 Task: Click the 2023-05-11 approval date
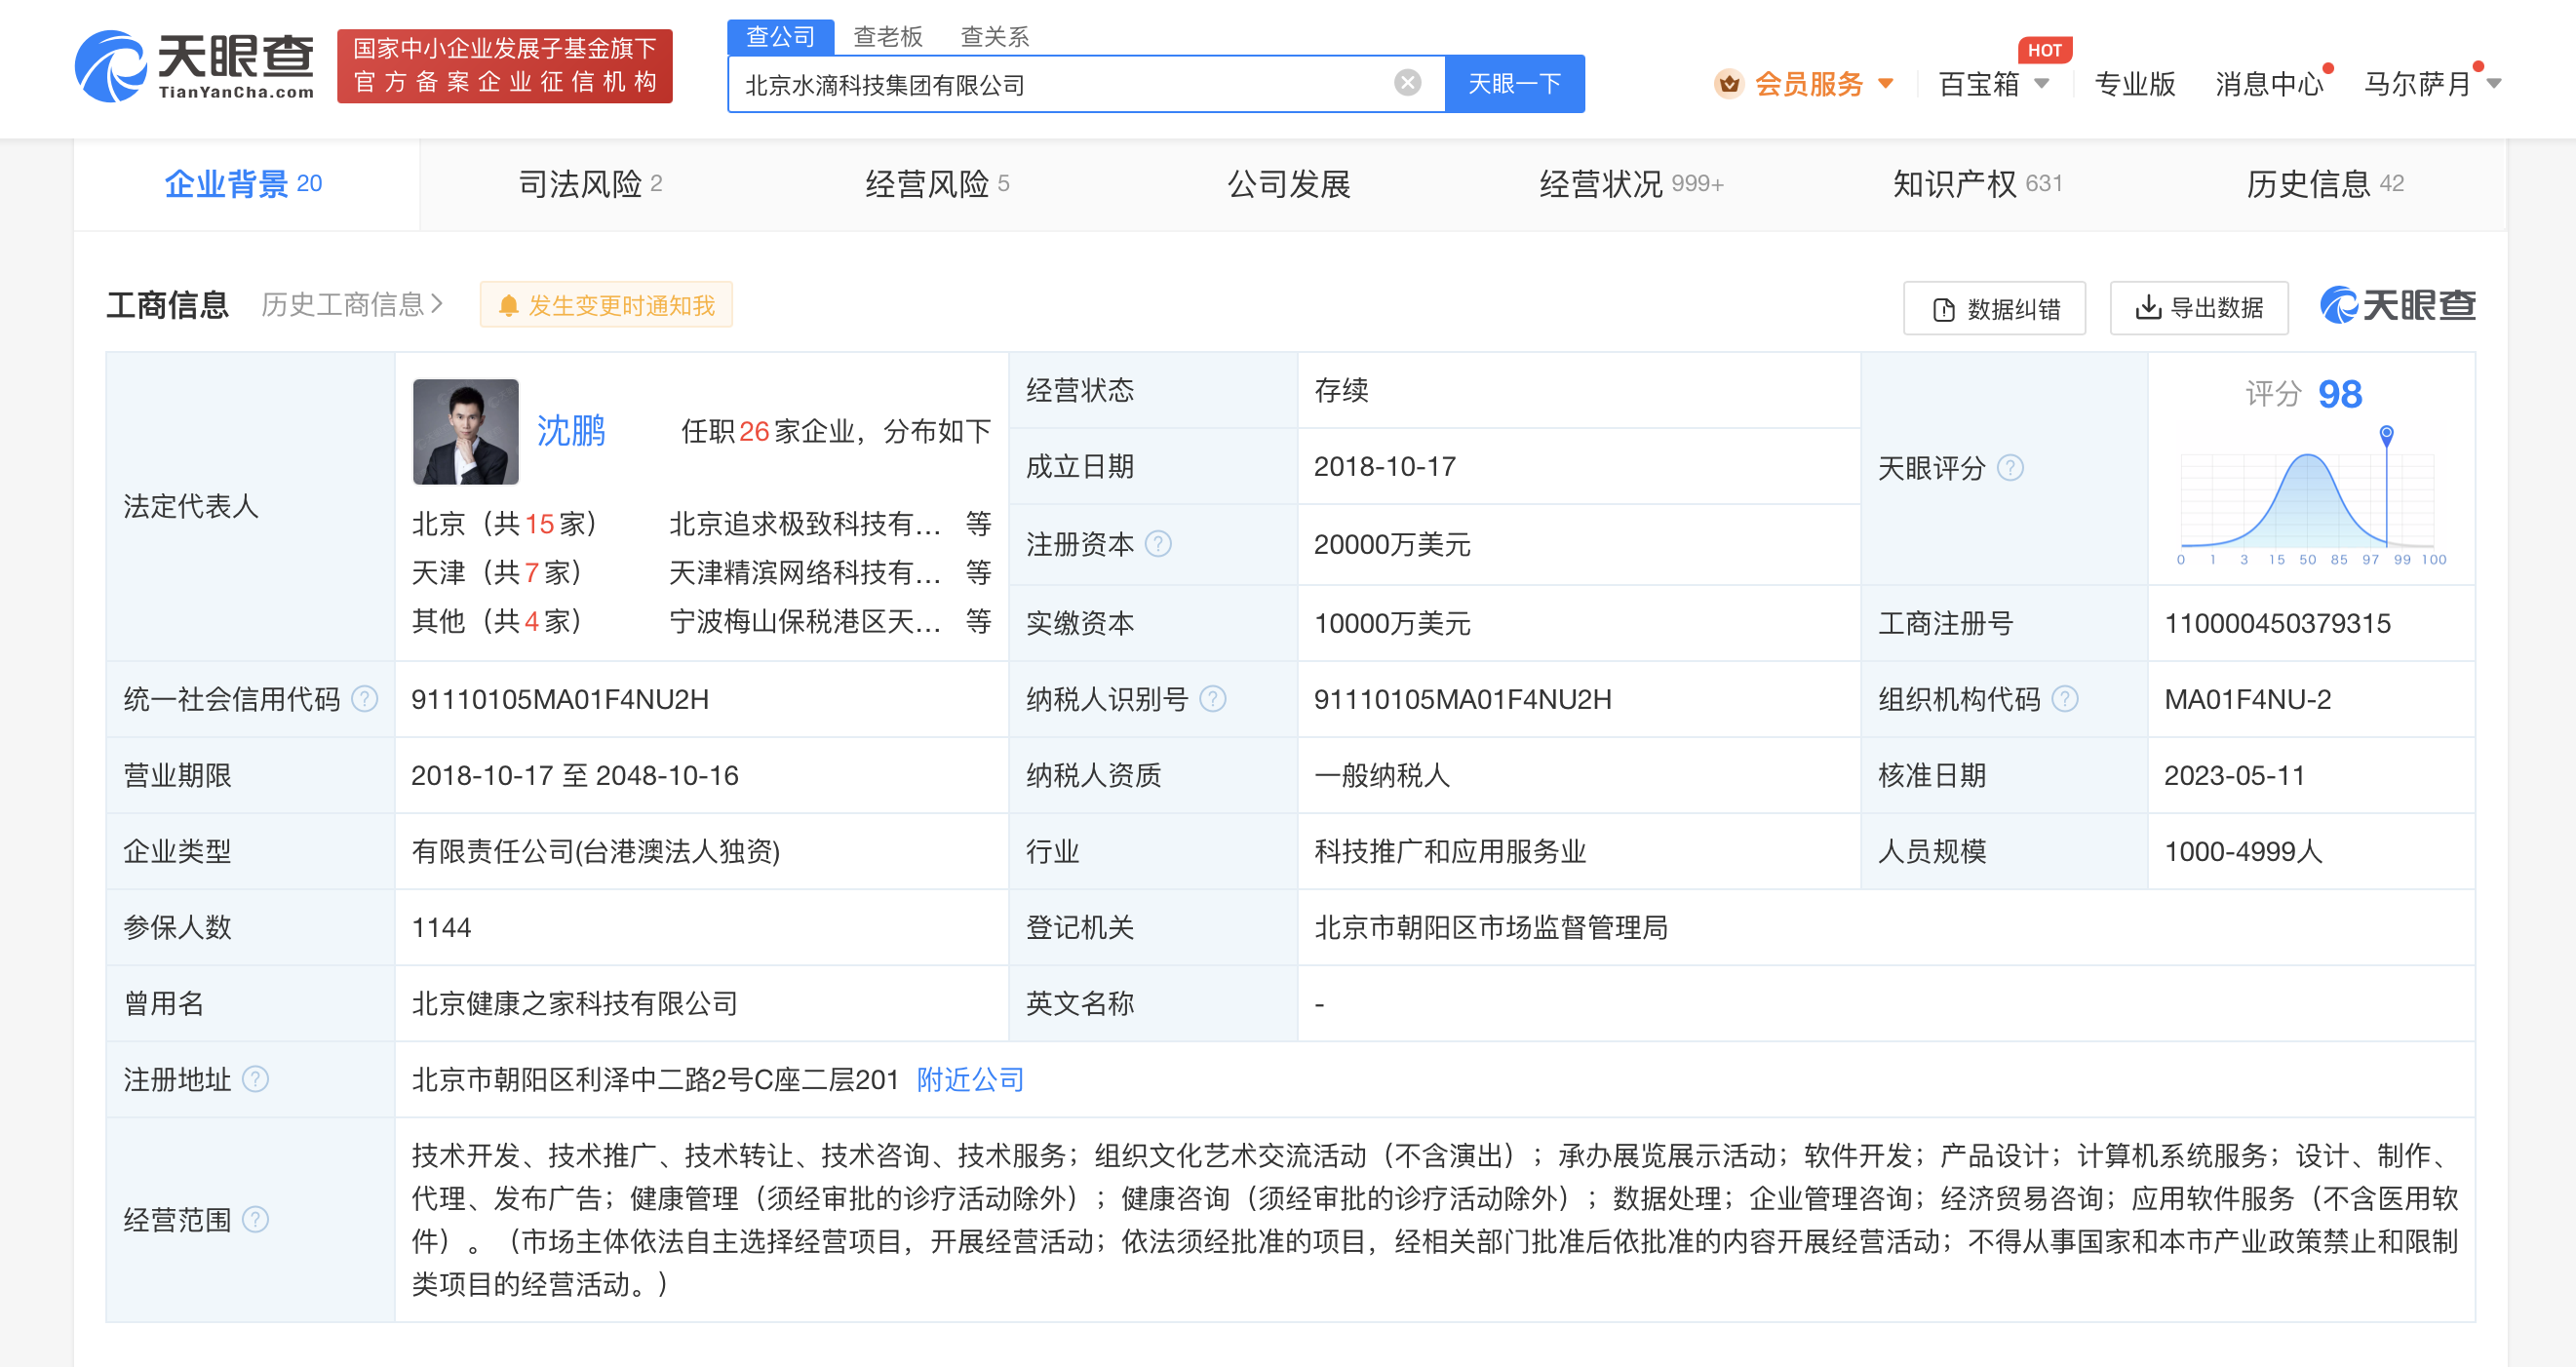pos(2234,775)
